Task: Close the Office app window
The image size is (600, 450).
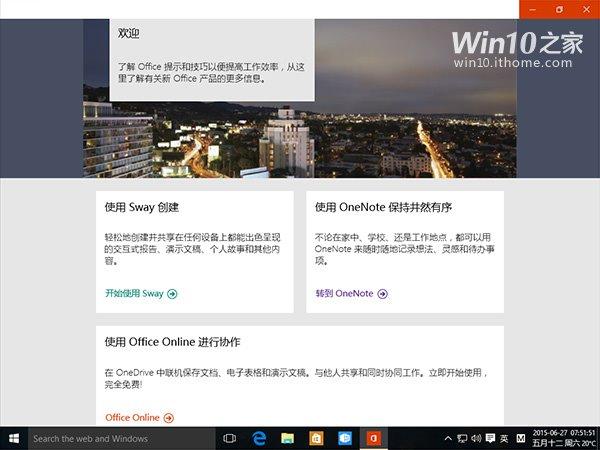Action: pyautogui.click(x=586, y=9)
